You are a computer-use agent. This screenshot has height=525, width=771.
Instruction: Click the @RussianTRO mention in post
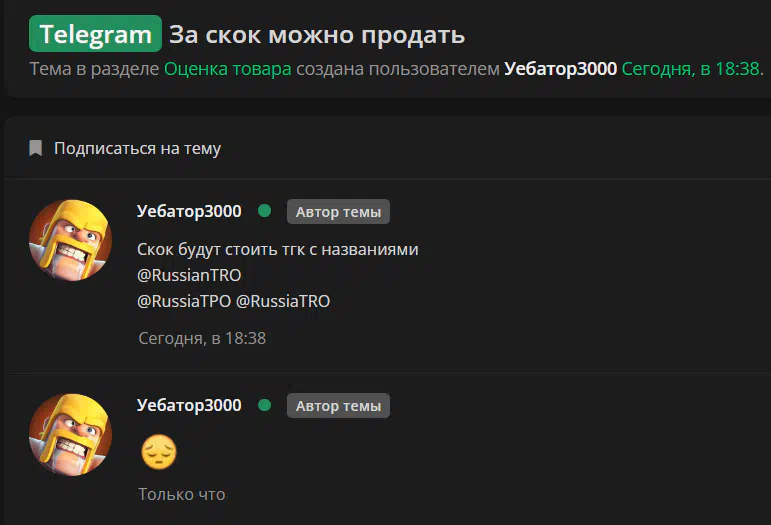(x=189, y=275)
